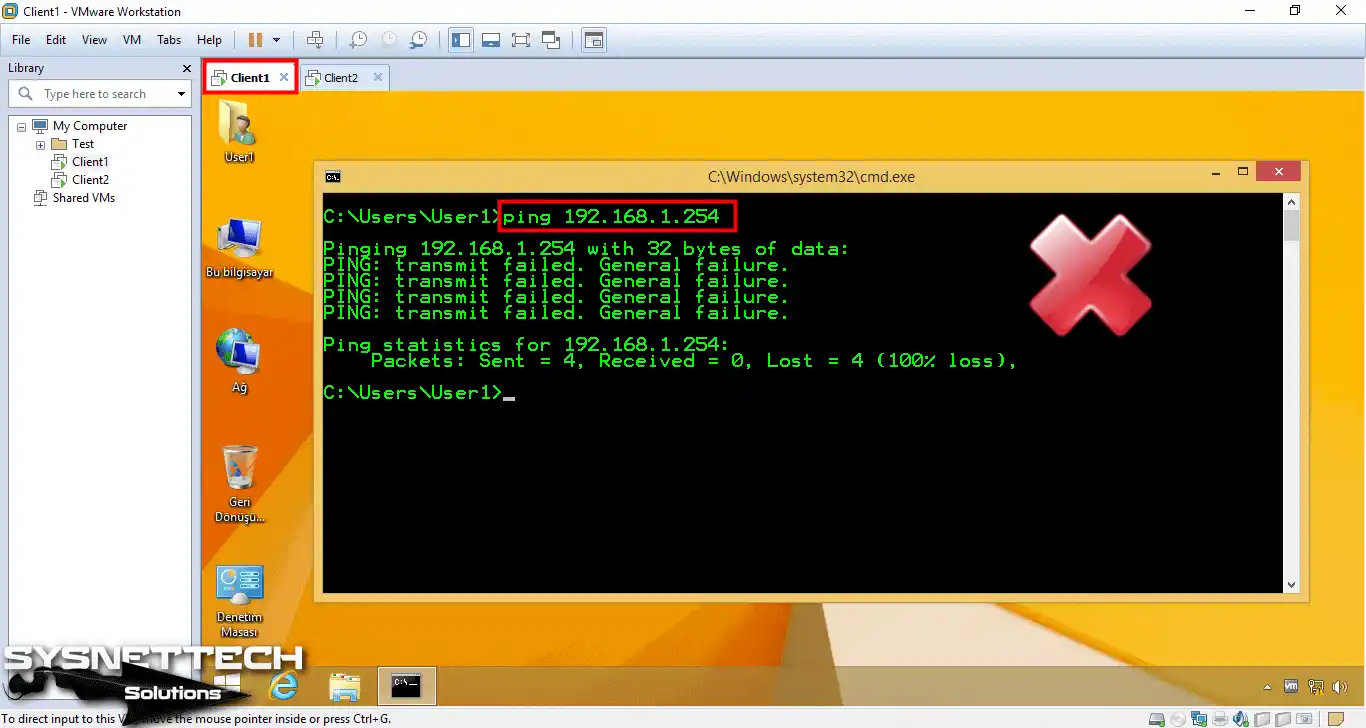Image resolution: width=1366 pixels, height=728 pixels.
Task: Open the Snapshot Manager
Action: 419,39
